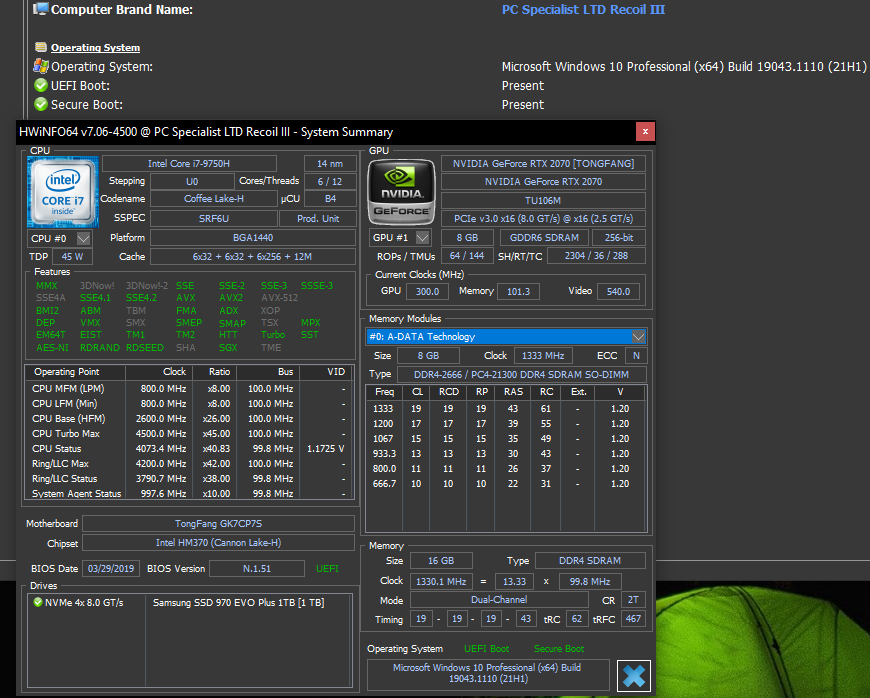Select the CPU Base (HFM) row
The width and height of the screenshot is (870, 698).
point(189,419)
